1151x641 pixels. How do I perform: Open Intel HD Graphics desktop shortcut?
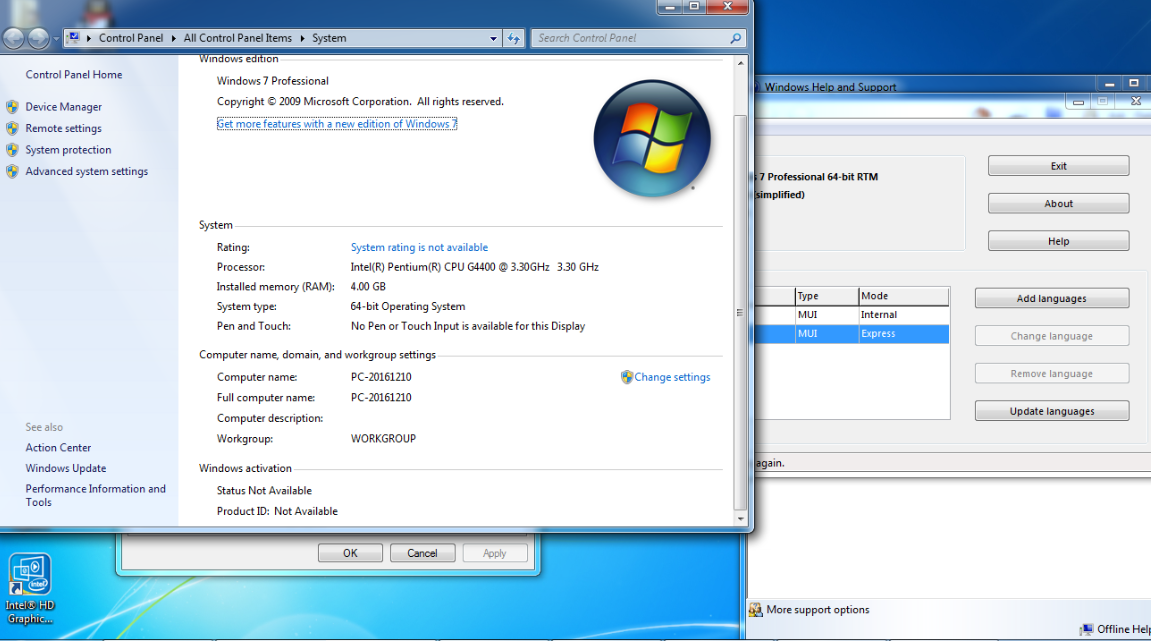click(x=30, y=589)
